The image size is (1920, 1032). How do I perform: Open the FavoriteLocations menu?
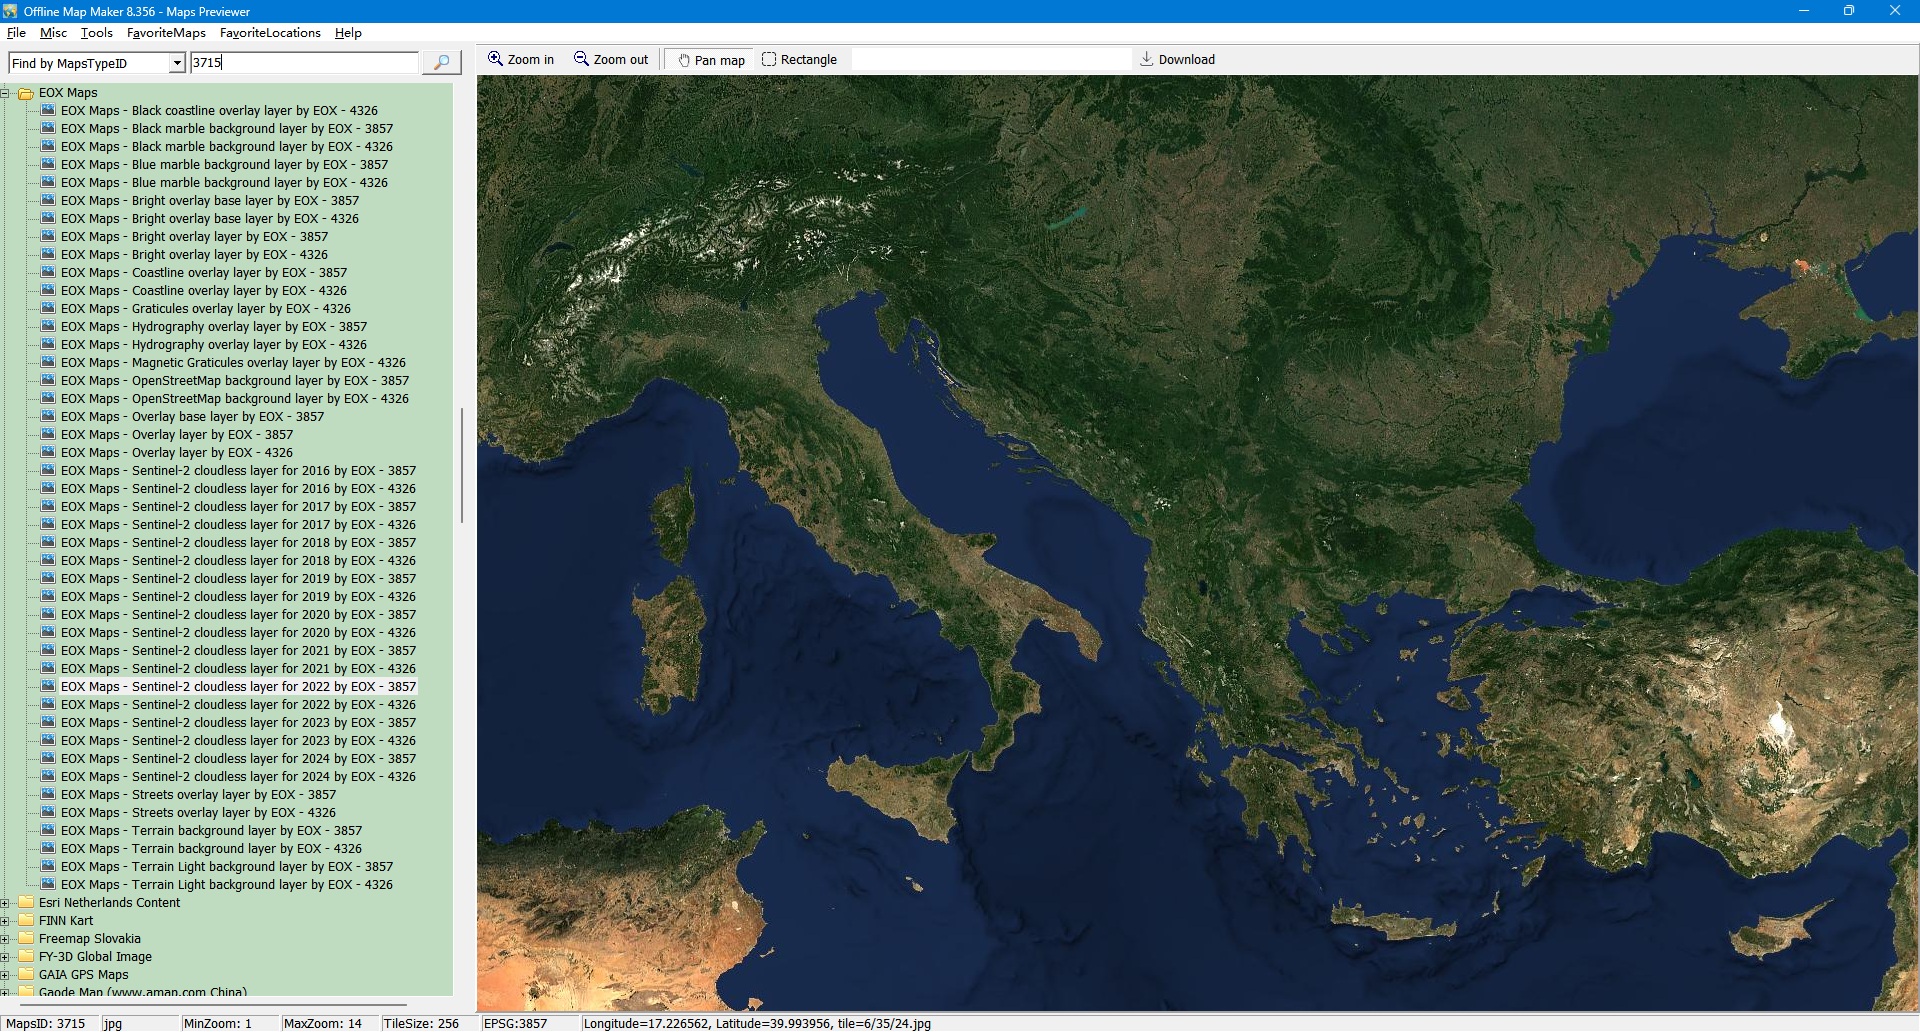click(270, 33)
